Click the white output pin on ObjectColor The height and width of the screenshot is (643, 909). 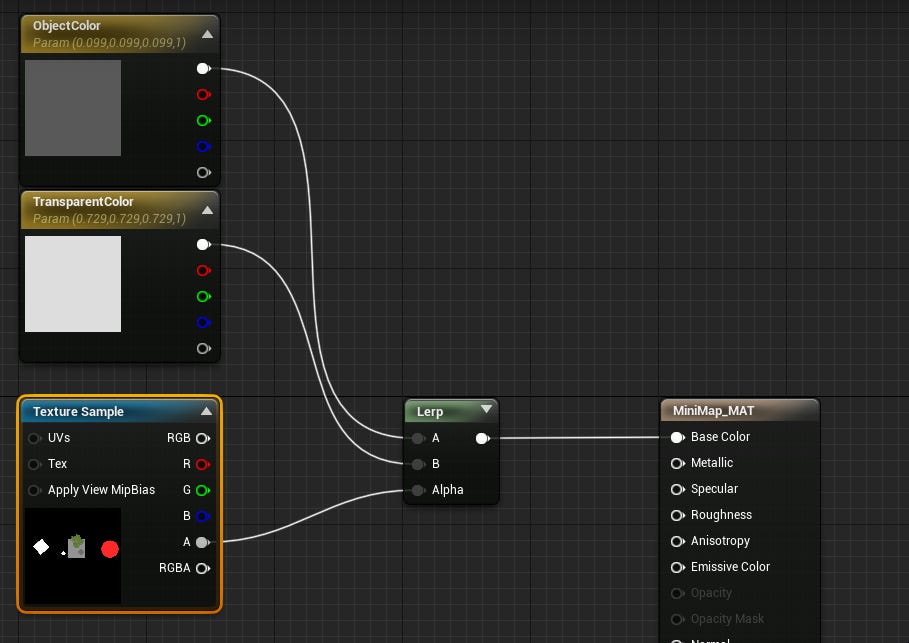click(x=203, y=68)
